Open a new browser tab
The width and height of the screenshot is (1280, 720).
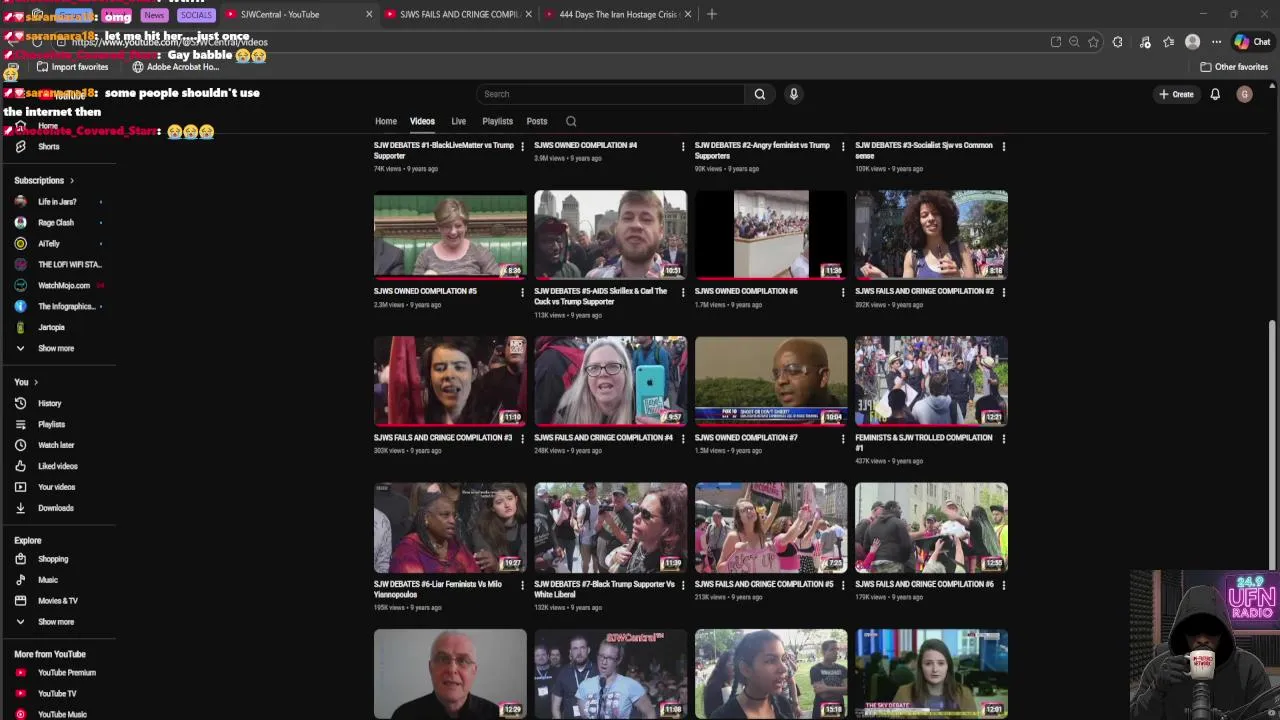[712, 14]
